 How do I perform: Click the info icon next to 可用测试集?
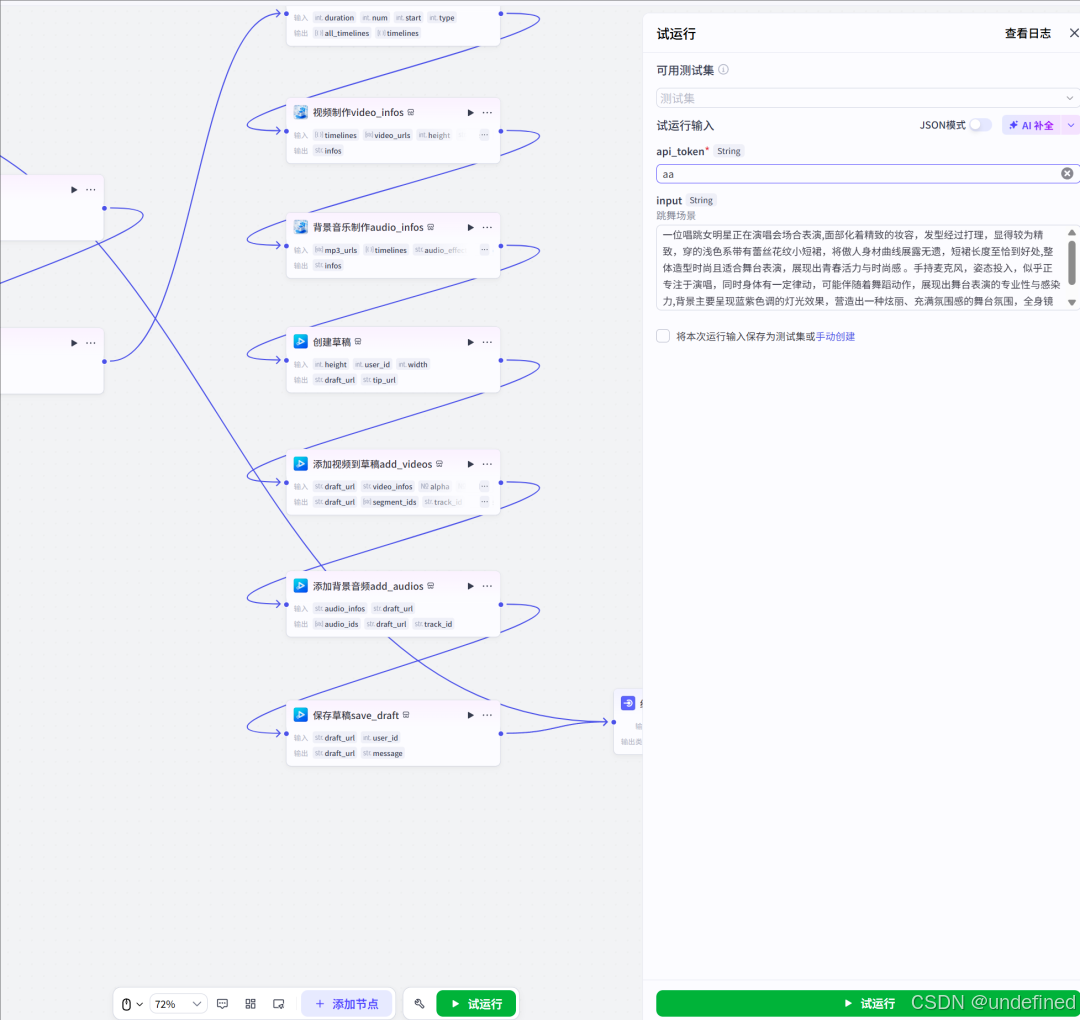click(x=724, y=70)
